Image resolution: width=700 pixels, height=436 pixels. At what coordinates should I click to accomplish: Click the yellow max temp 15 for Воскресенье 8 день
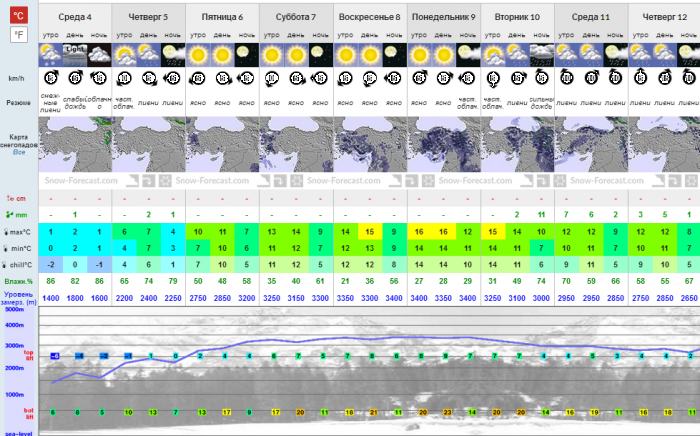pyautogui.click(x=370, y=232)
